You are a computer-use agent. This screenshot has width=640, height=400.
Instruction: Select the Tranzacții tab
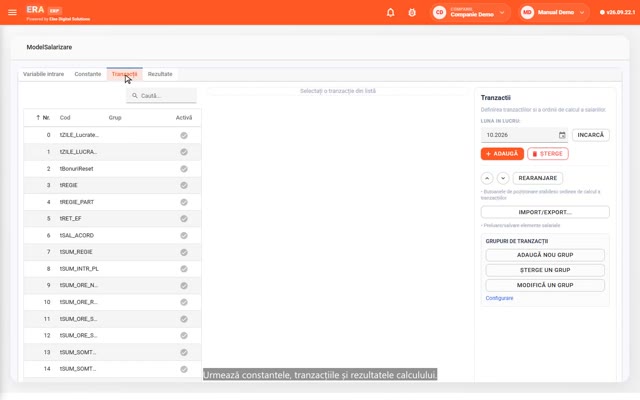coord(124,74)
